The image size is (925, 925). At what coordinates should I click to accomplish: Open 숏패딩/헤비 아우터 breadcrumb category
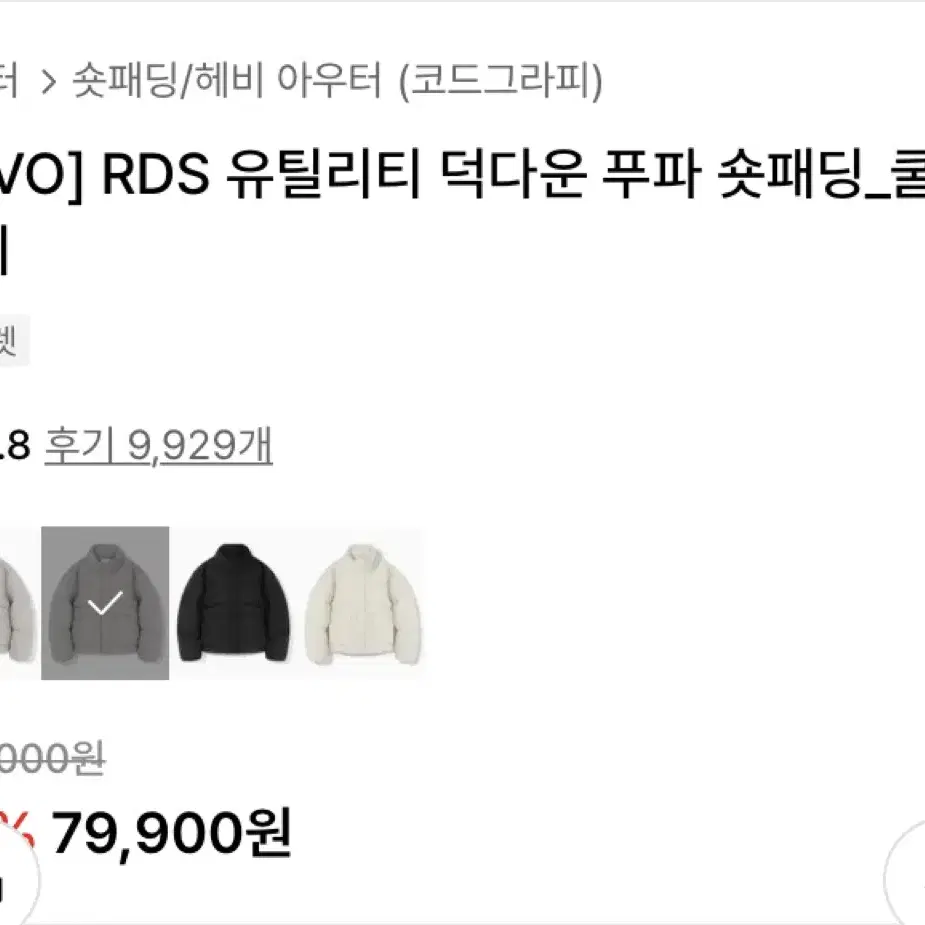pyautogui.click(x=227, y=80)
